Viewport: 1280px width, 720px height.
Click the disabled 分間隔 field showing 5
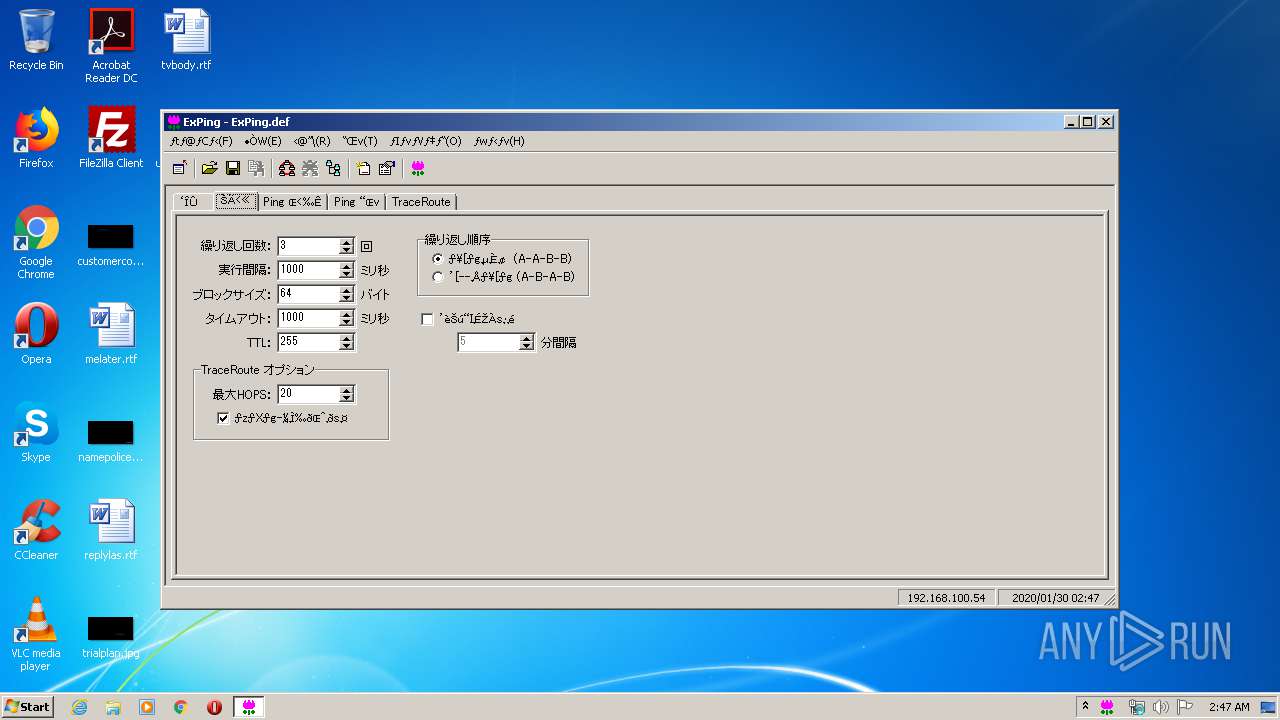pos(489,342)
